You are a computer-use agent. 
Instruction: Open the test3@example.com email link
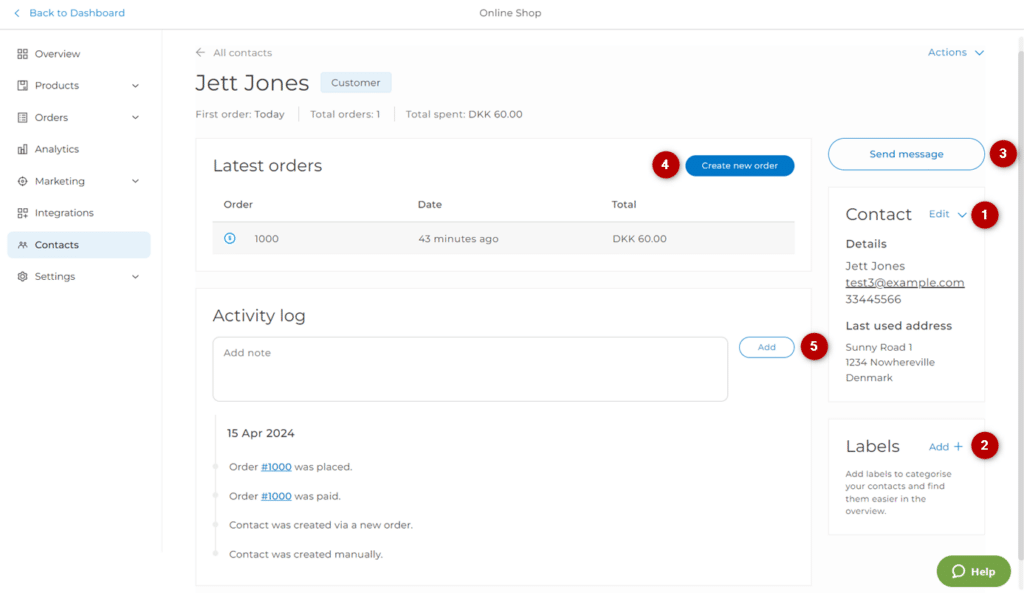(x=904, y=283)
